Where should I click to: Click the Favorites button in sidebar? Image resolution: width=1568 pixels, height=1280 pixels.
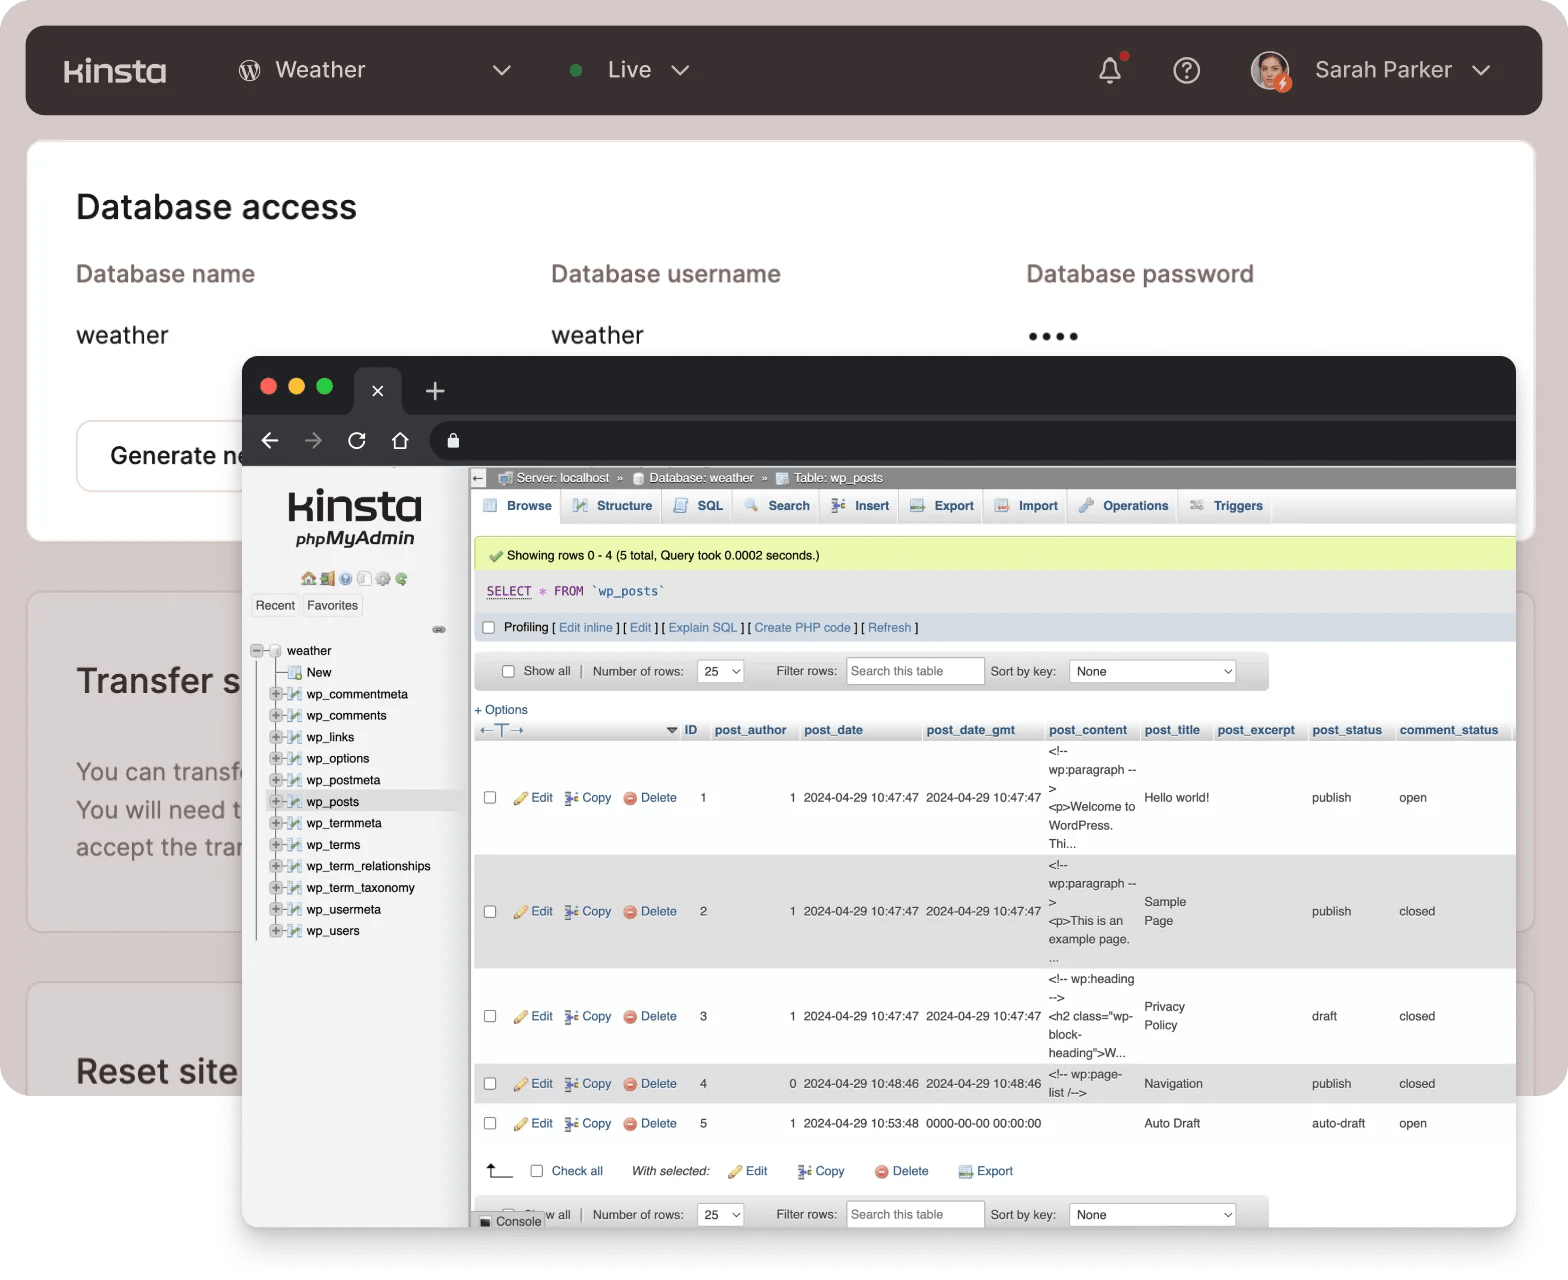pos(333,606)
